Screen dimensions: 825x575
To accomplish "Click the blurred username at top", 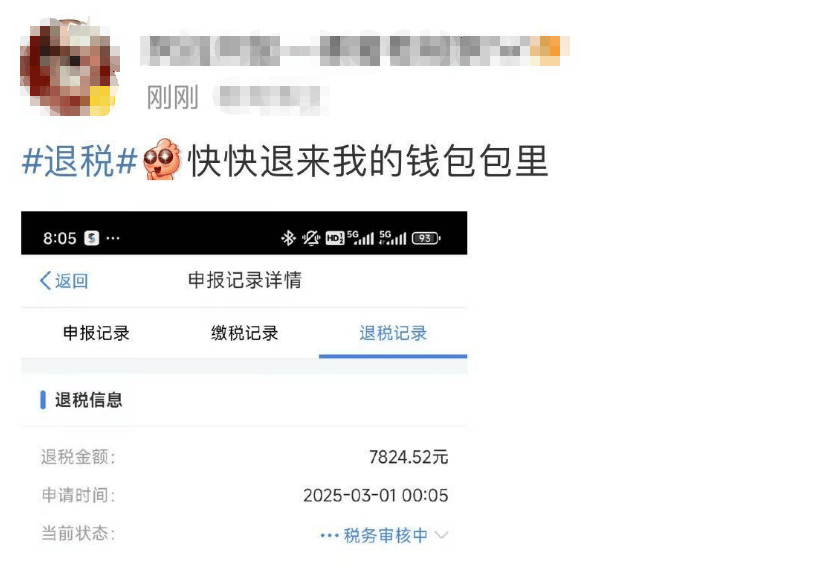I will coord(355,51).
